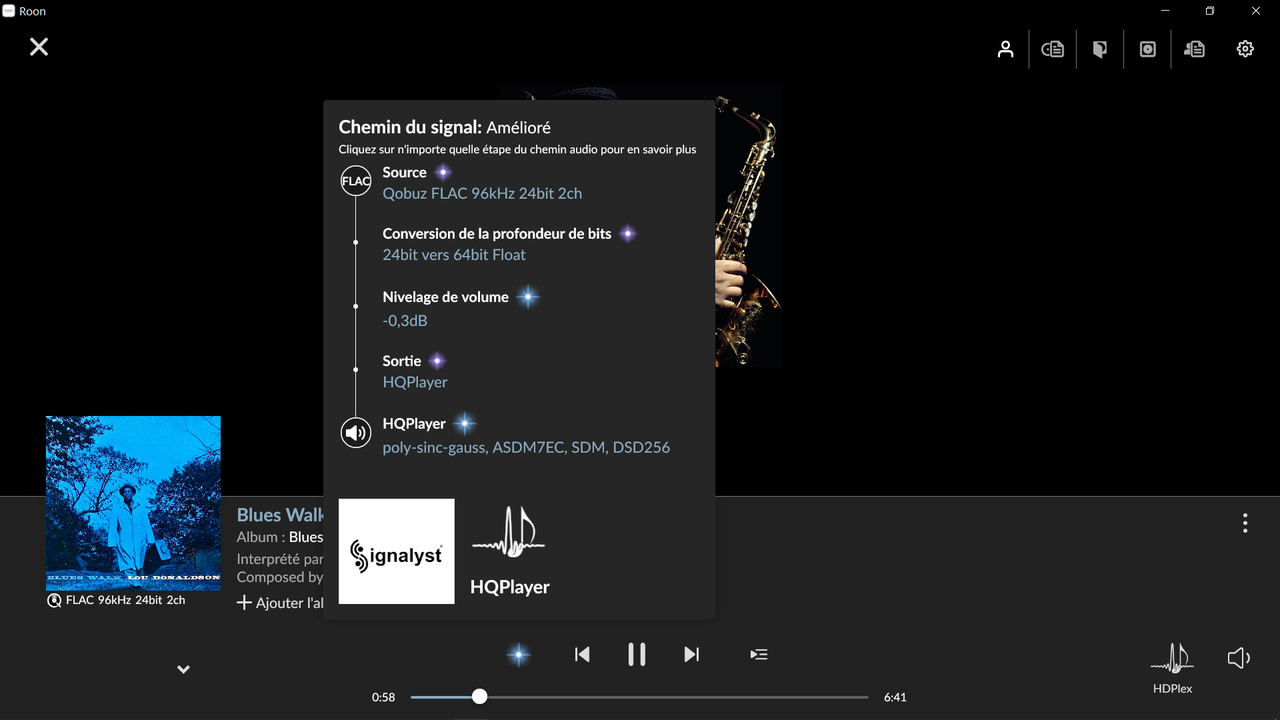Minimize the Roon window

click(x=1166, y=11)
